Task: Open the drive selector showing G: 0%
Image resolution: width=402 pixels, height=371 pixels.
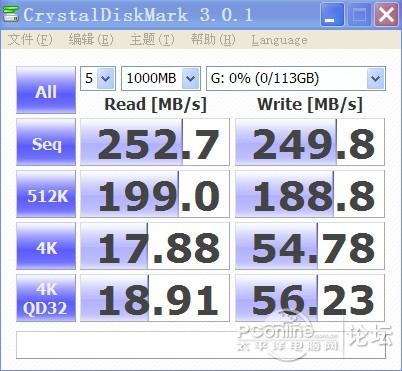Action: click(296, 79)
